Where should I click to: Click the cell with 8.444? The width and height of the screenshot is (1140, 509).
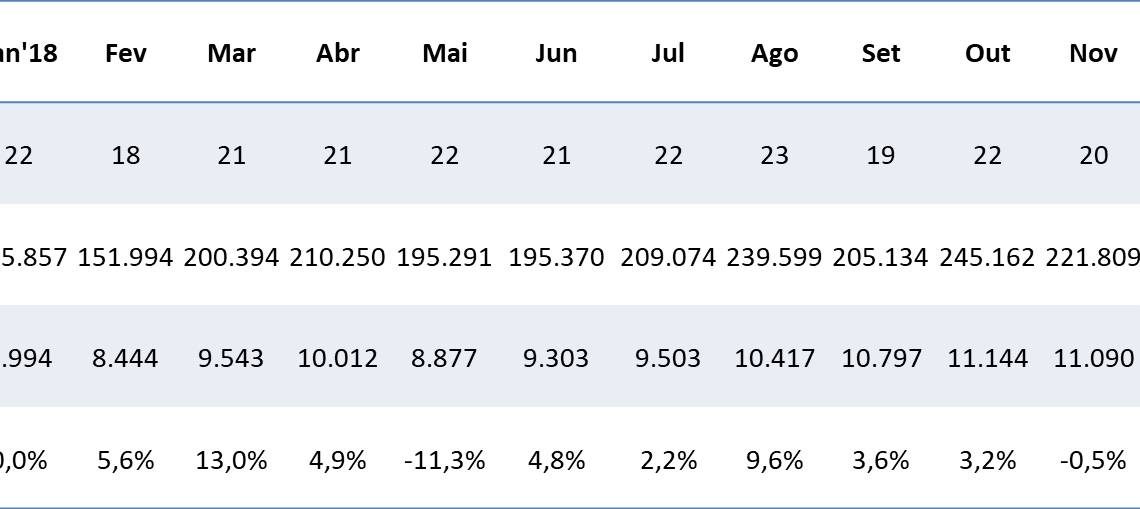126,359
